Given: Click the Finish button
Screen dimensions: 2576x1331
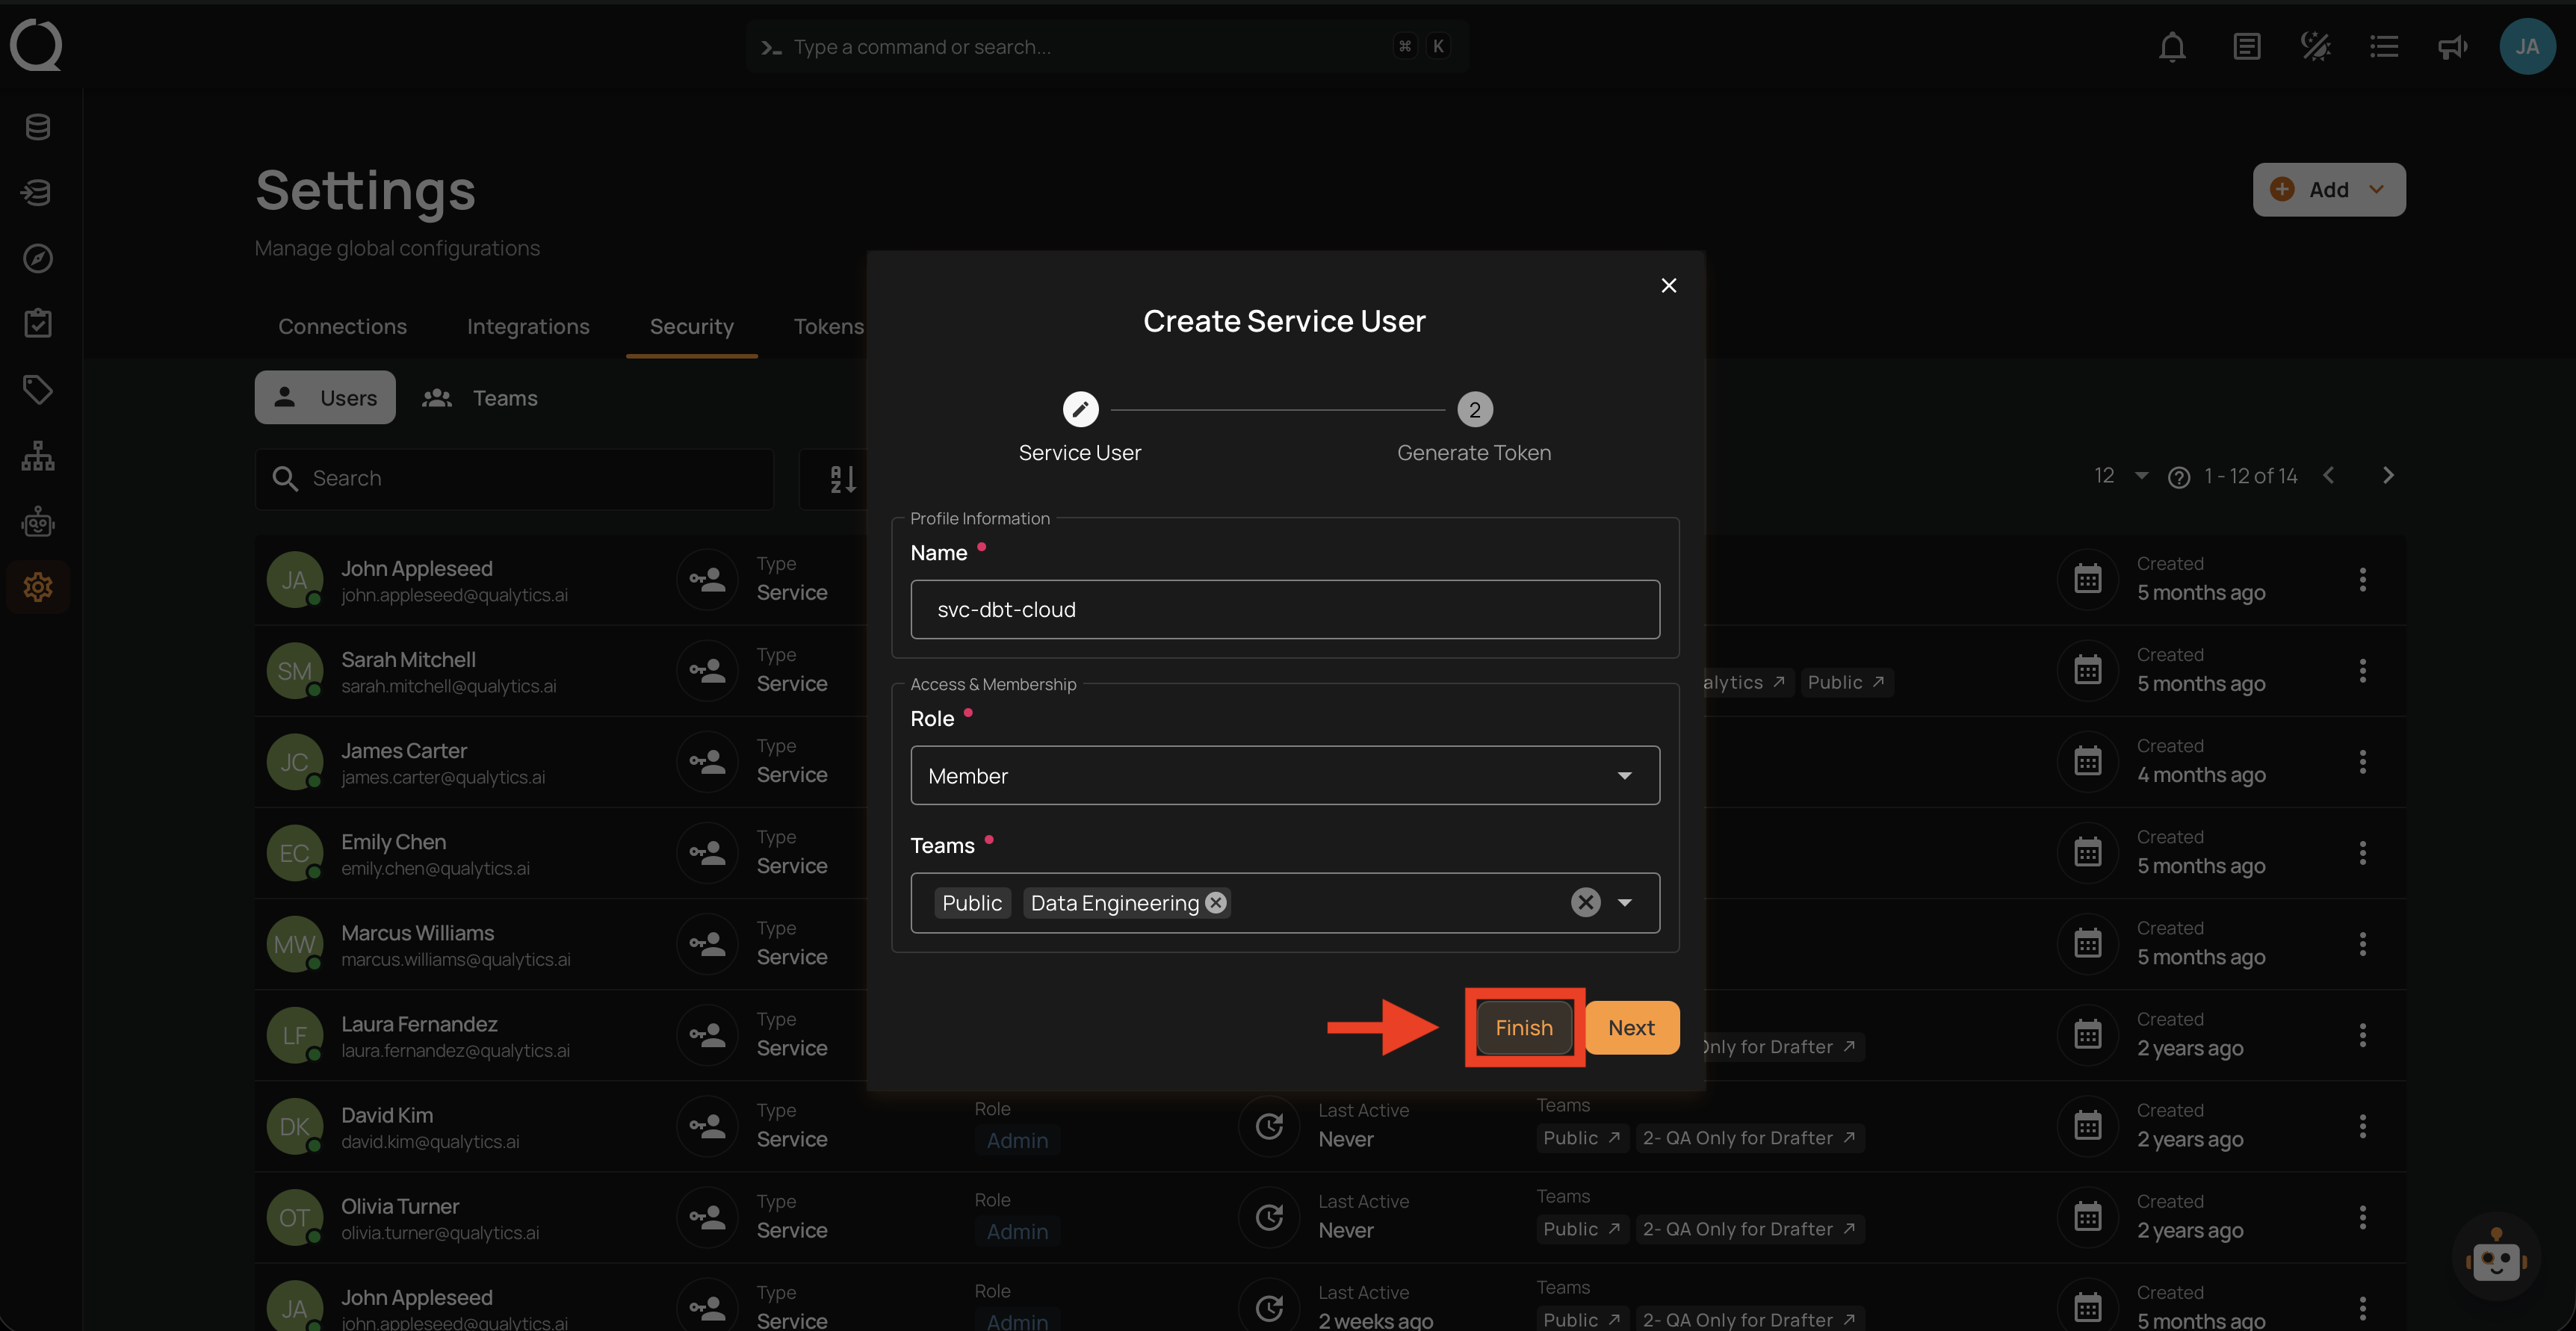Looking at the screenshot, I should click(x=1523, y=1028).
